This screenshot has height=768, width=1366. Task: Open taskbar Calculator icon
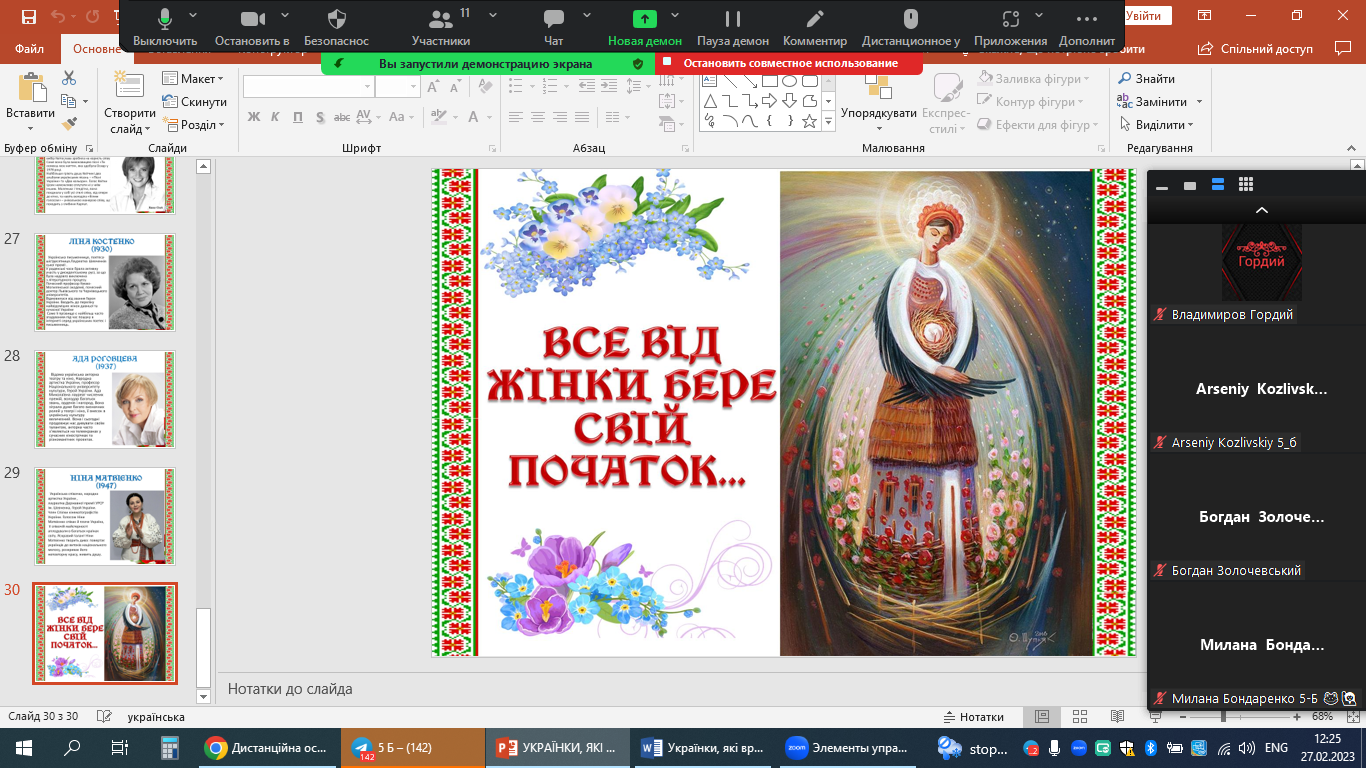(x=169, y=747)
